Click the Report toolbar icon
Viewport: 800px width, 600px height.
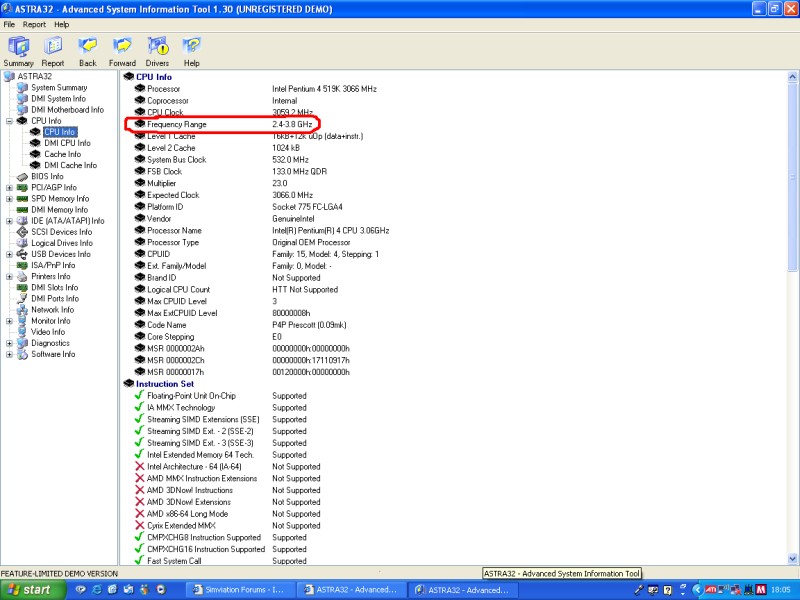pyautogui.click(x=53, y=52)
